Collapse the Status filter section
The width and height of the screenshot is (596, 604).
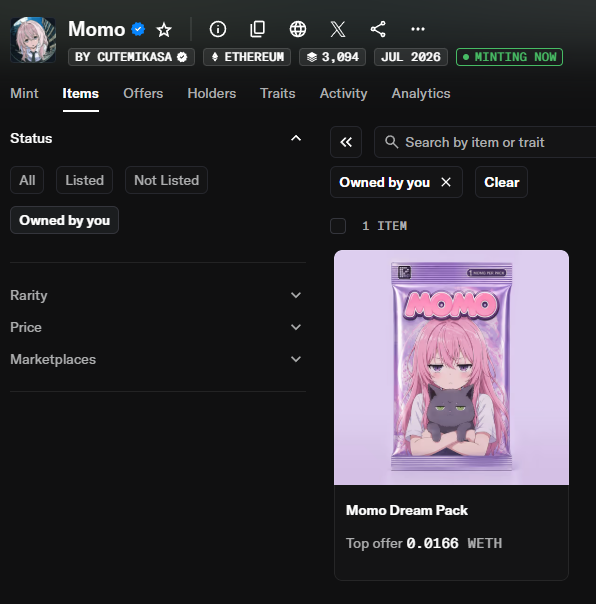click(x=296, y=138)
